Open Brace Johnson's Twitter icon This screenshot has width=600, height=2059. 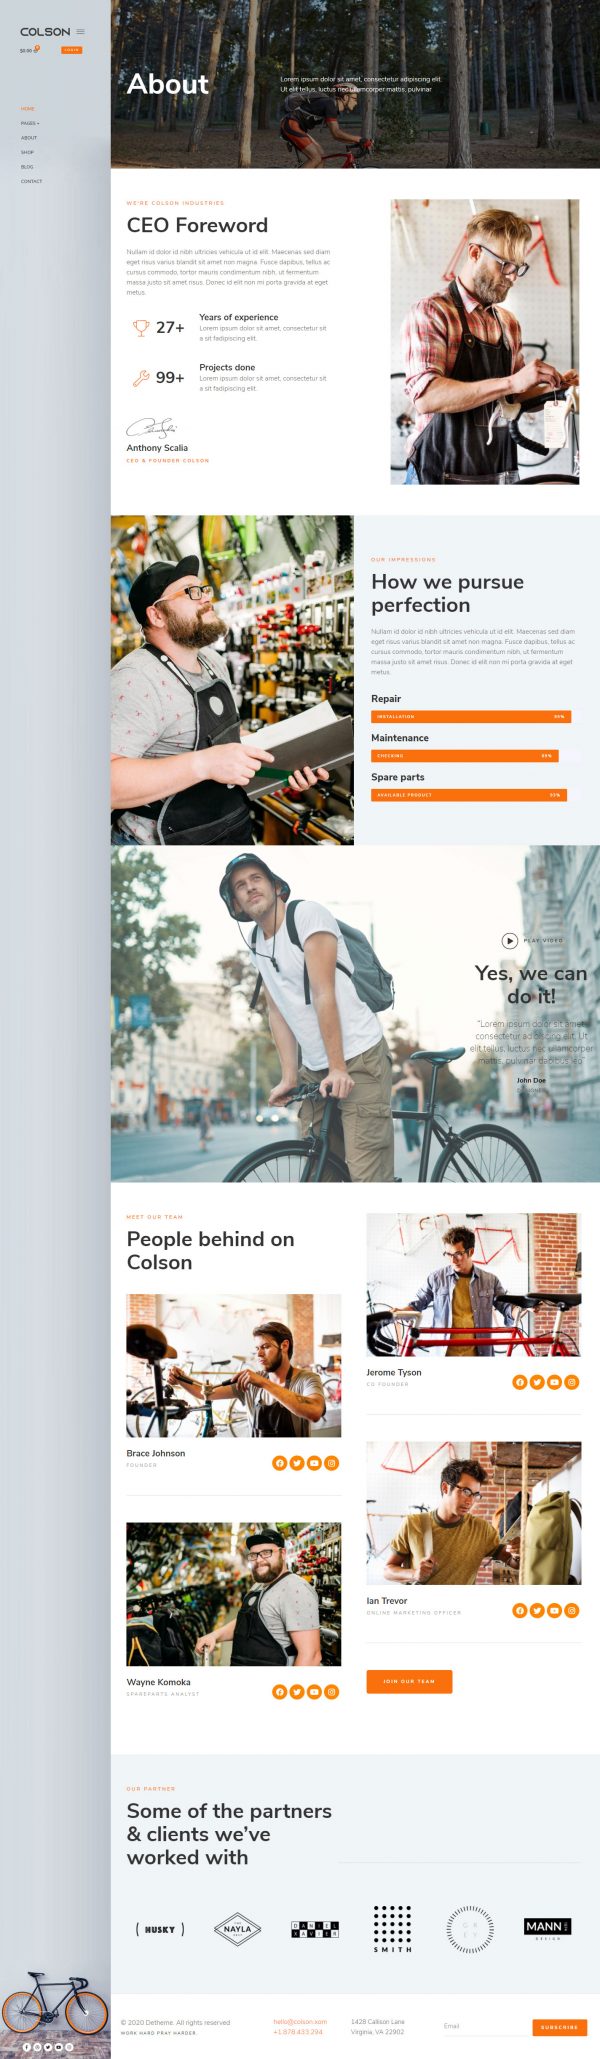(x=297, y=1463)
